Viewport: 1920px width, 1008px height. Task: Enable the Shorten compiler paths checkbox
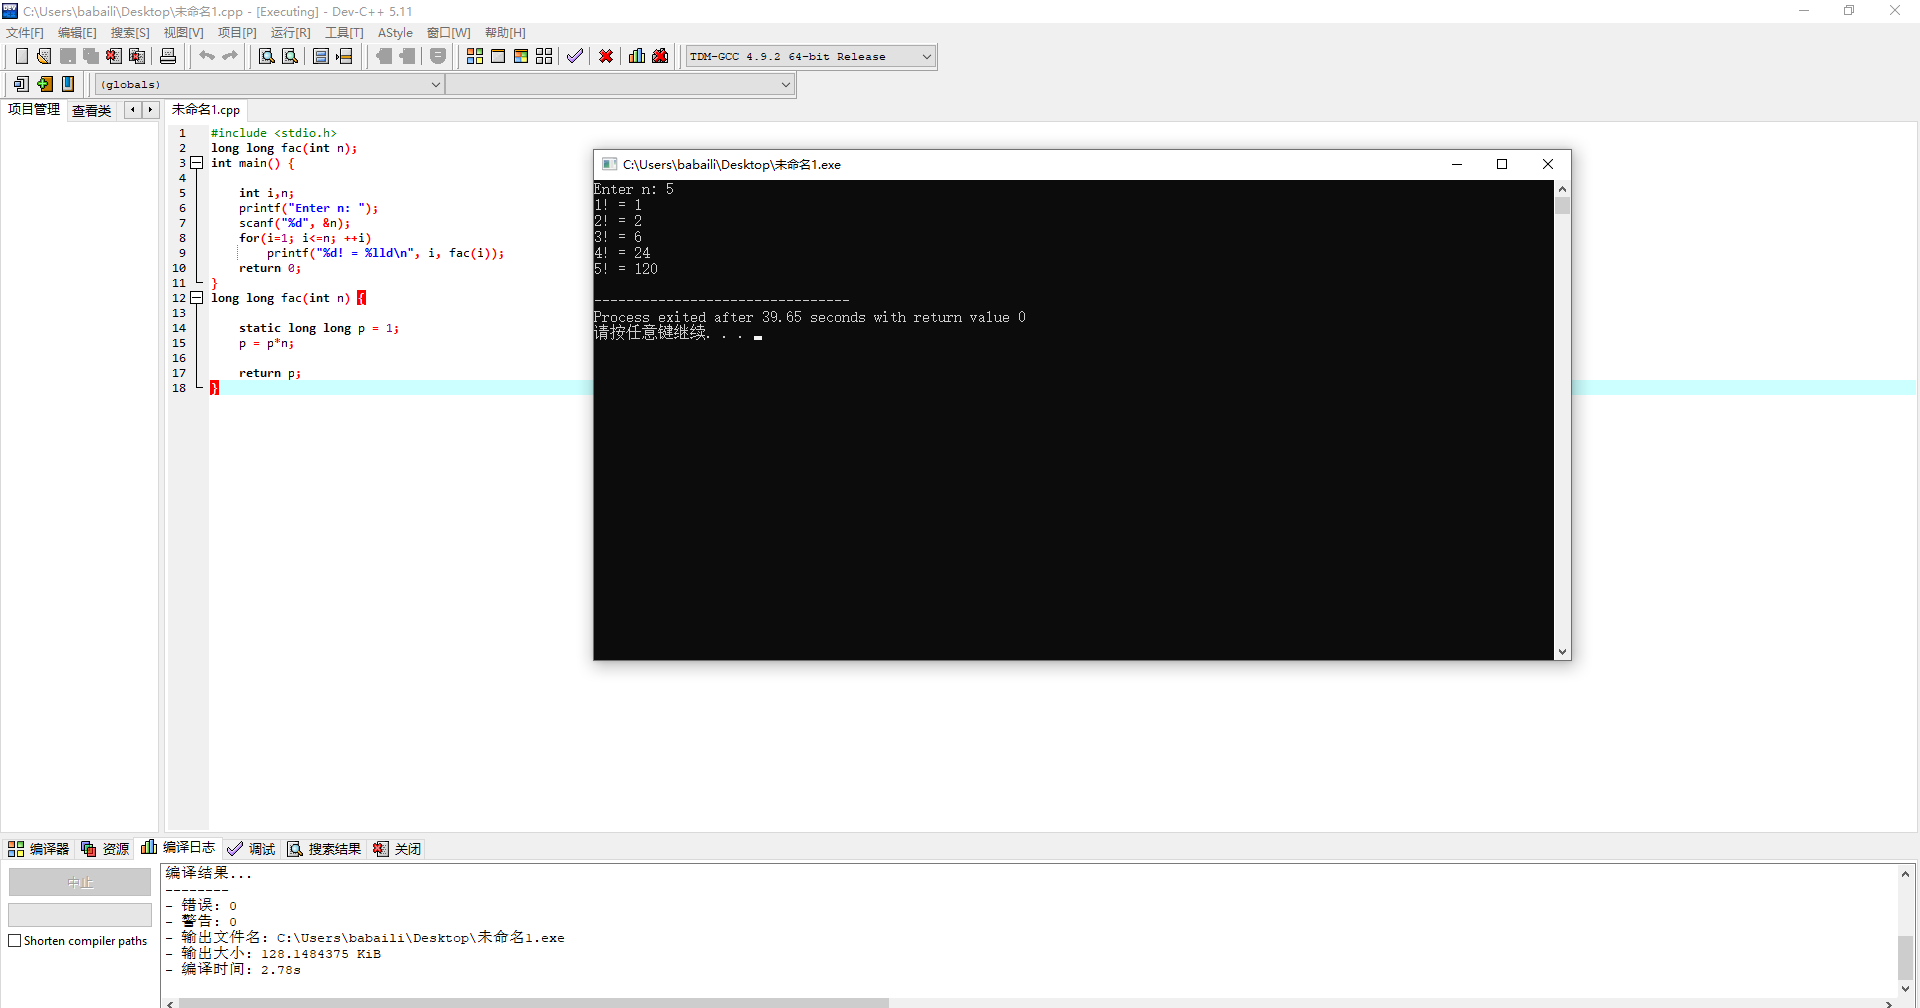tap(15, 941)
